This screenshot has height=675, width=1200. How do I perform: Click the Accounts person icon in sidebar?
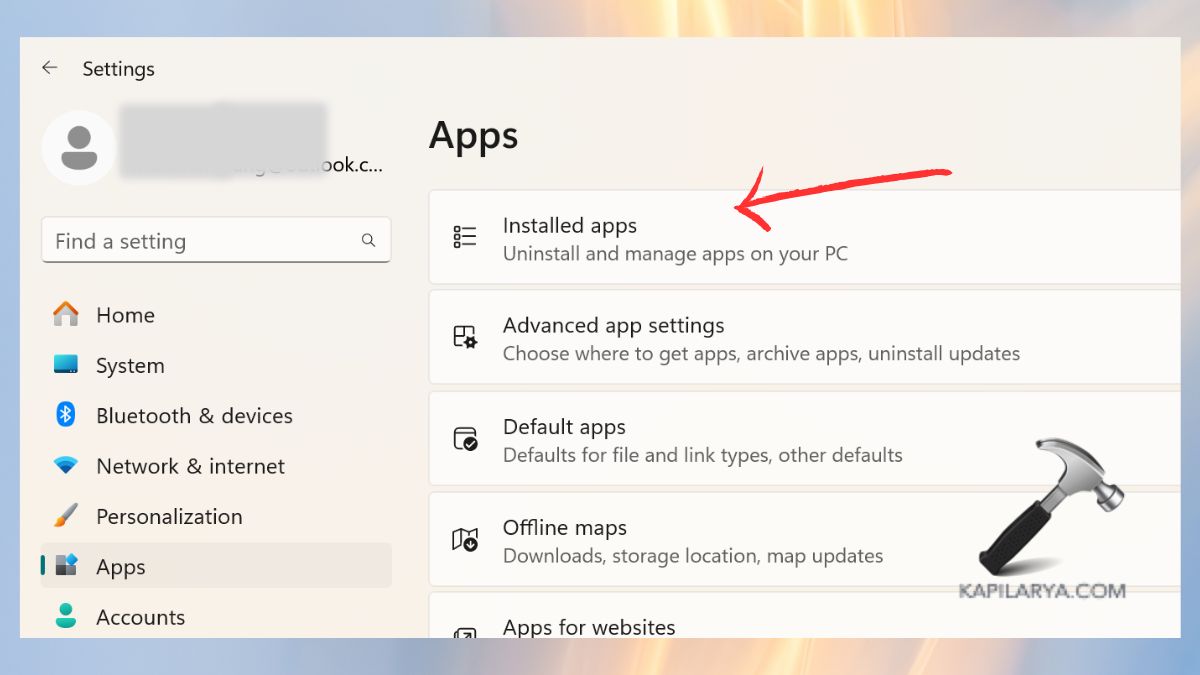(x=66, y=616)
